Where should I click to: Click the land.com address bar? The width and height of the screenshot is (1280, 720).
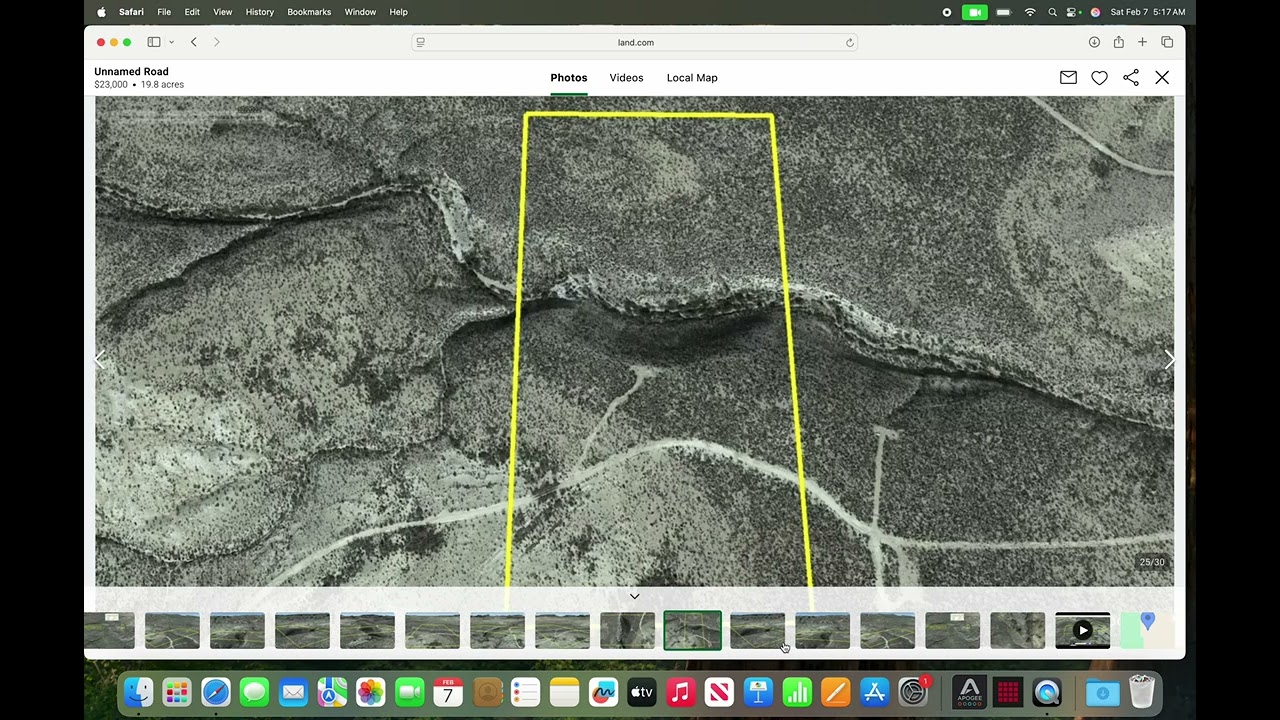tap(635, 42)
